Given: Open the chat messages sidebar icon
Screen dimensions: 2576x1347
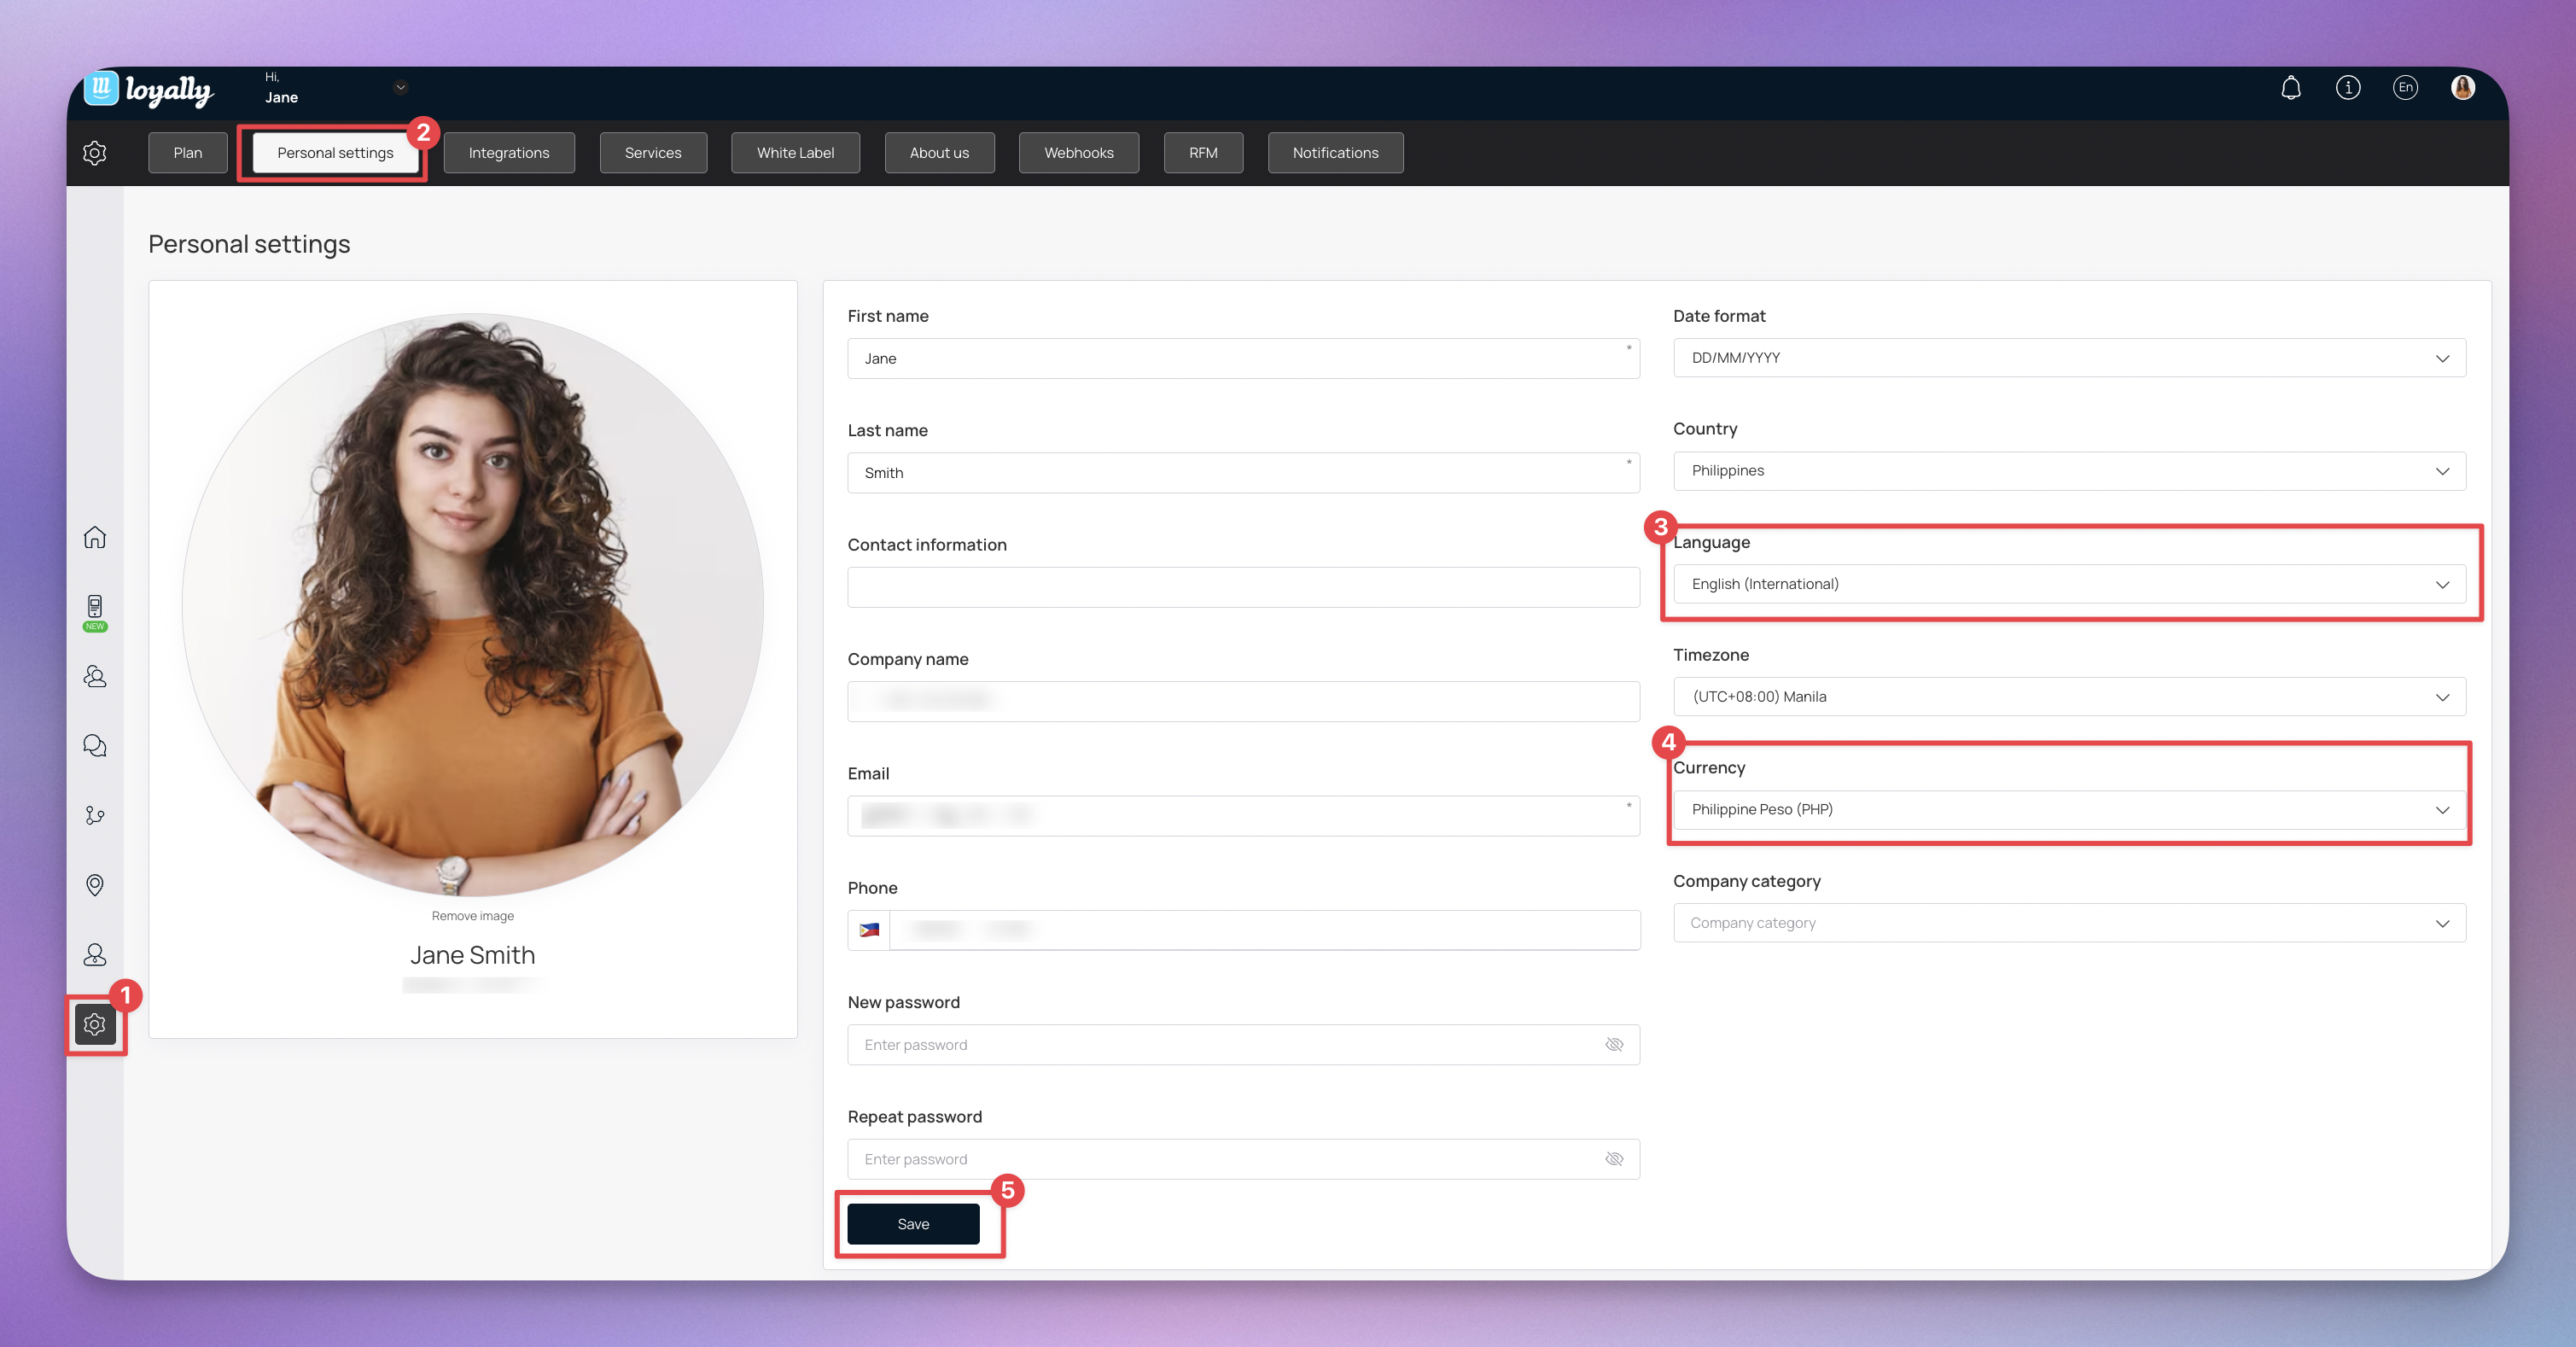Looking at the screenshot, I should click(x=95, y=746).
